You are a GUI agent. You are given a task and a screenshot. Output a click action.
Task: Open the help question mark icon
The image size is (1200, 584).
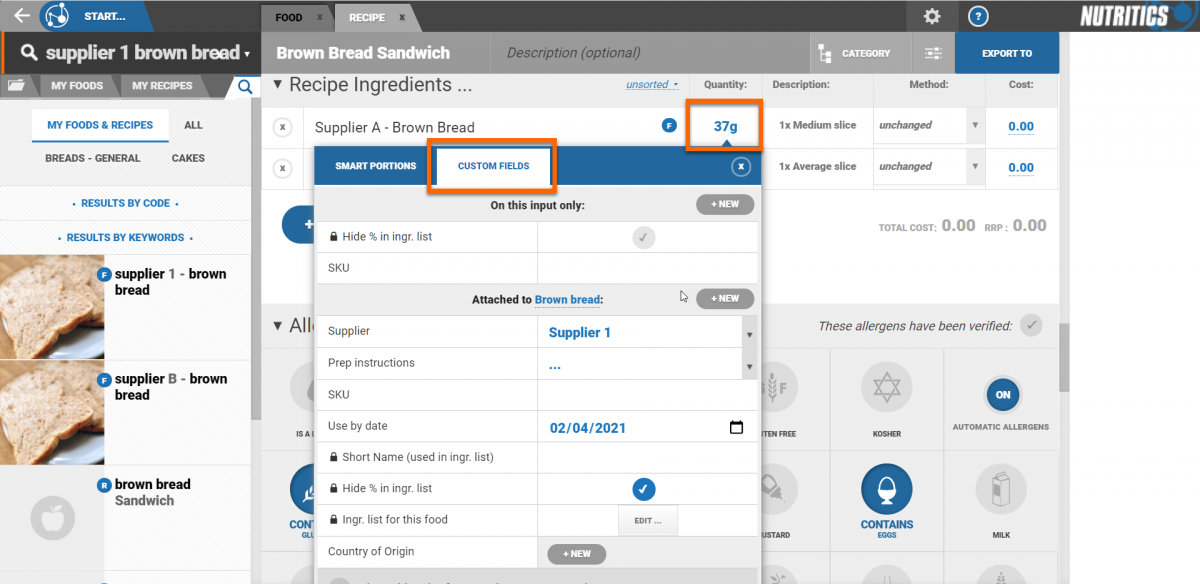click(979, 16)
